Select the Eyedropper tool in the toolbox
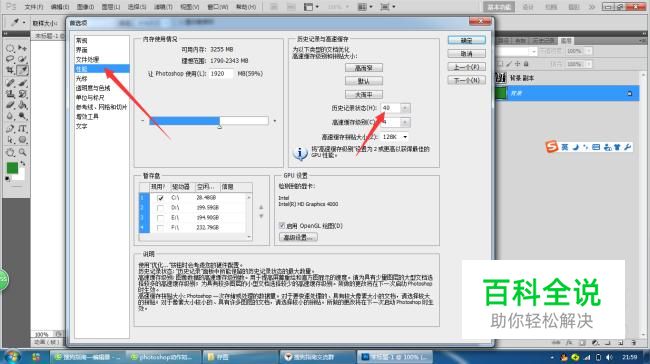Viewport: 650px width, 364px height. click(x=22, y=70)
